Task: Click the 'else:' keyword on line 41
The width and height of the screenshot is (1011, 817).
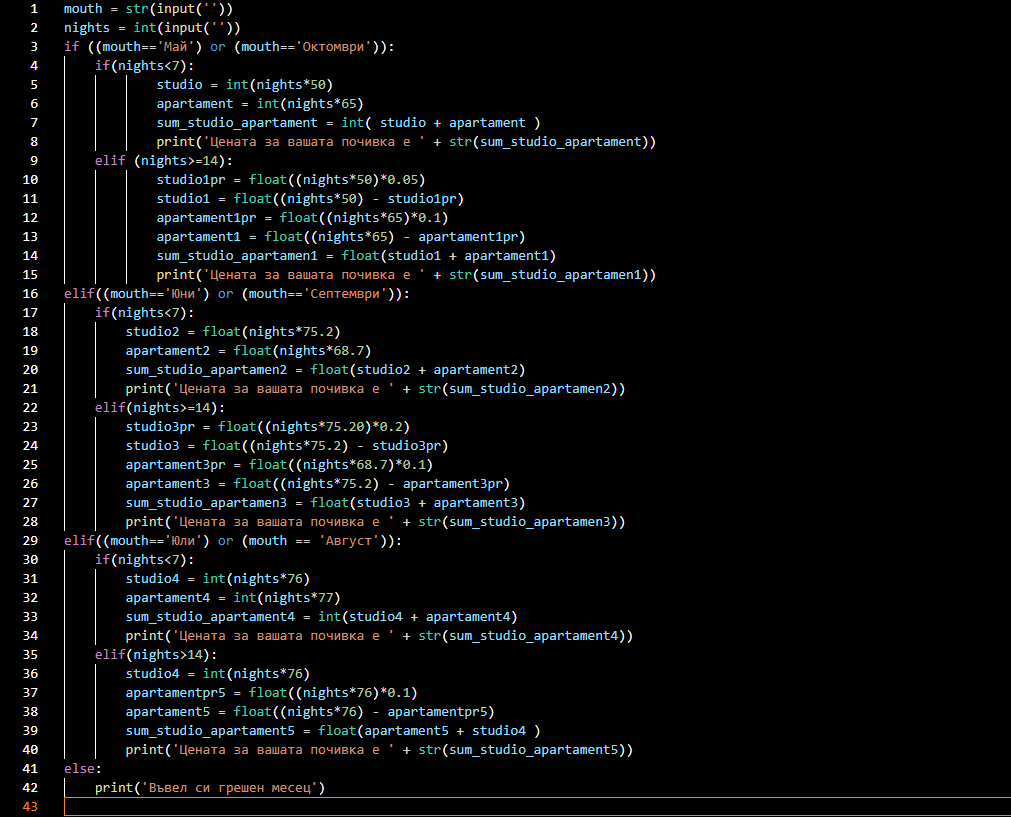Action: [x=83, y=769]
